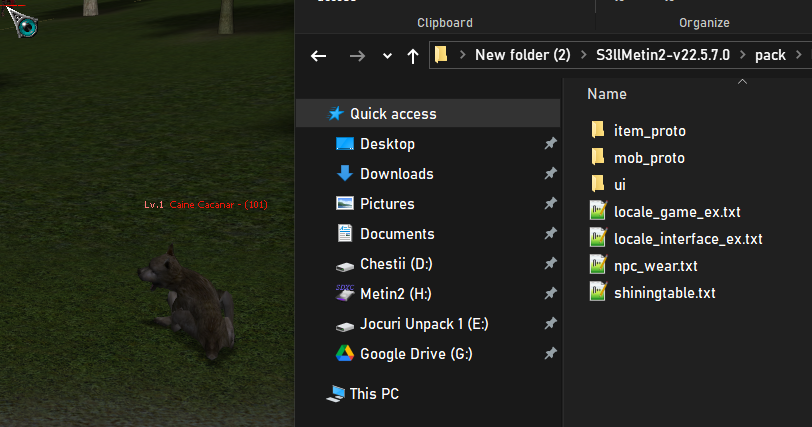Click the locale_interface_ex.txt file icon
The image size is (812, 427).
(x=598, y=237)
